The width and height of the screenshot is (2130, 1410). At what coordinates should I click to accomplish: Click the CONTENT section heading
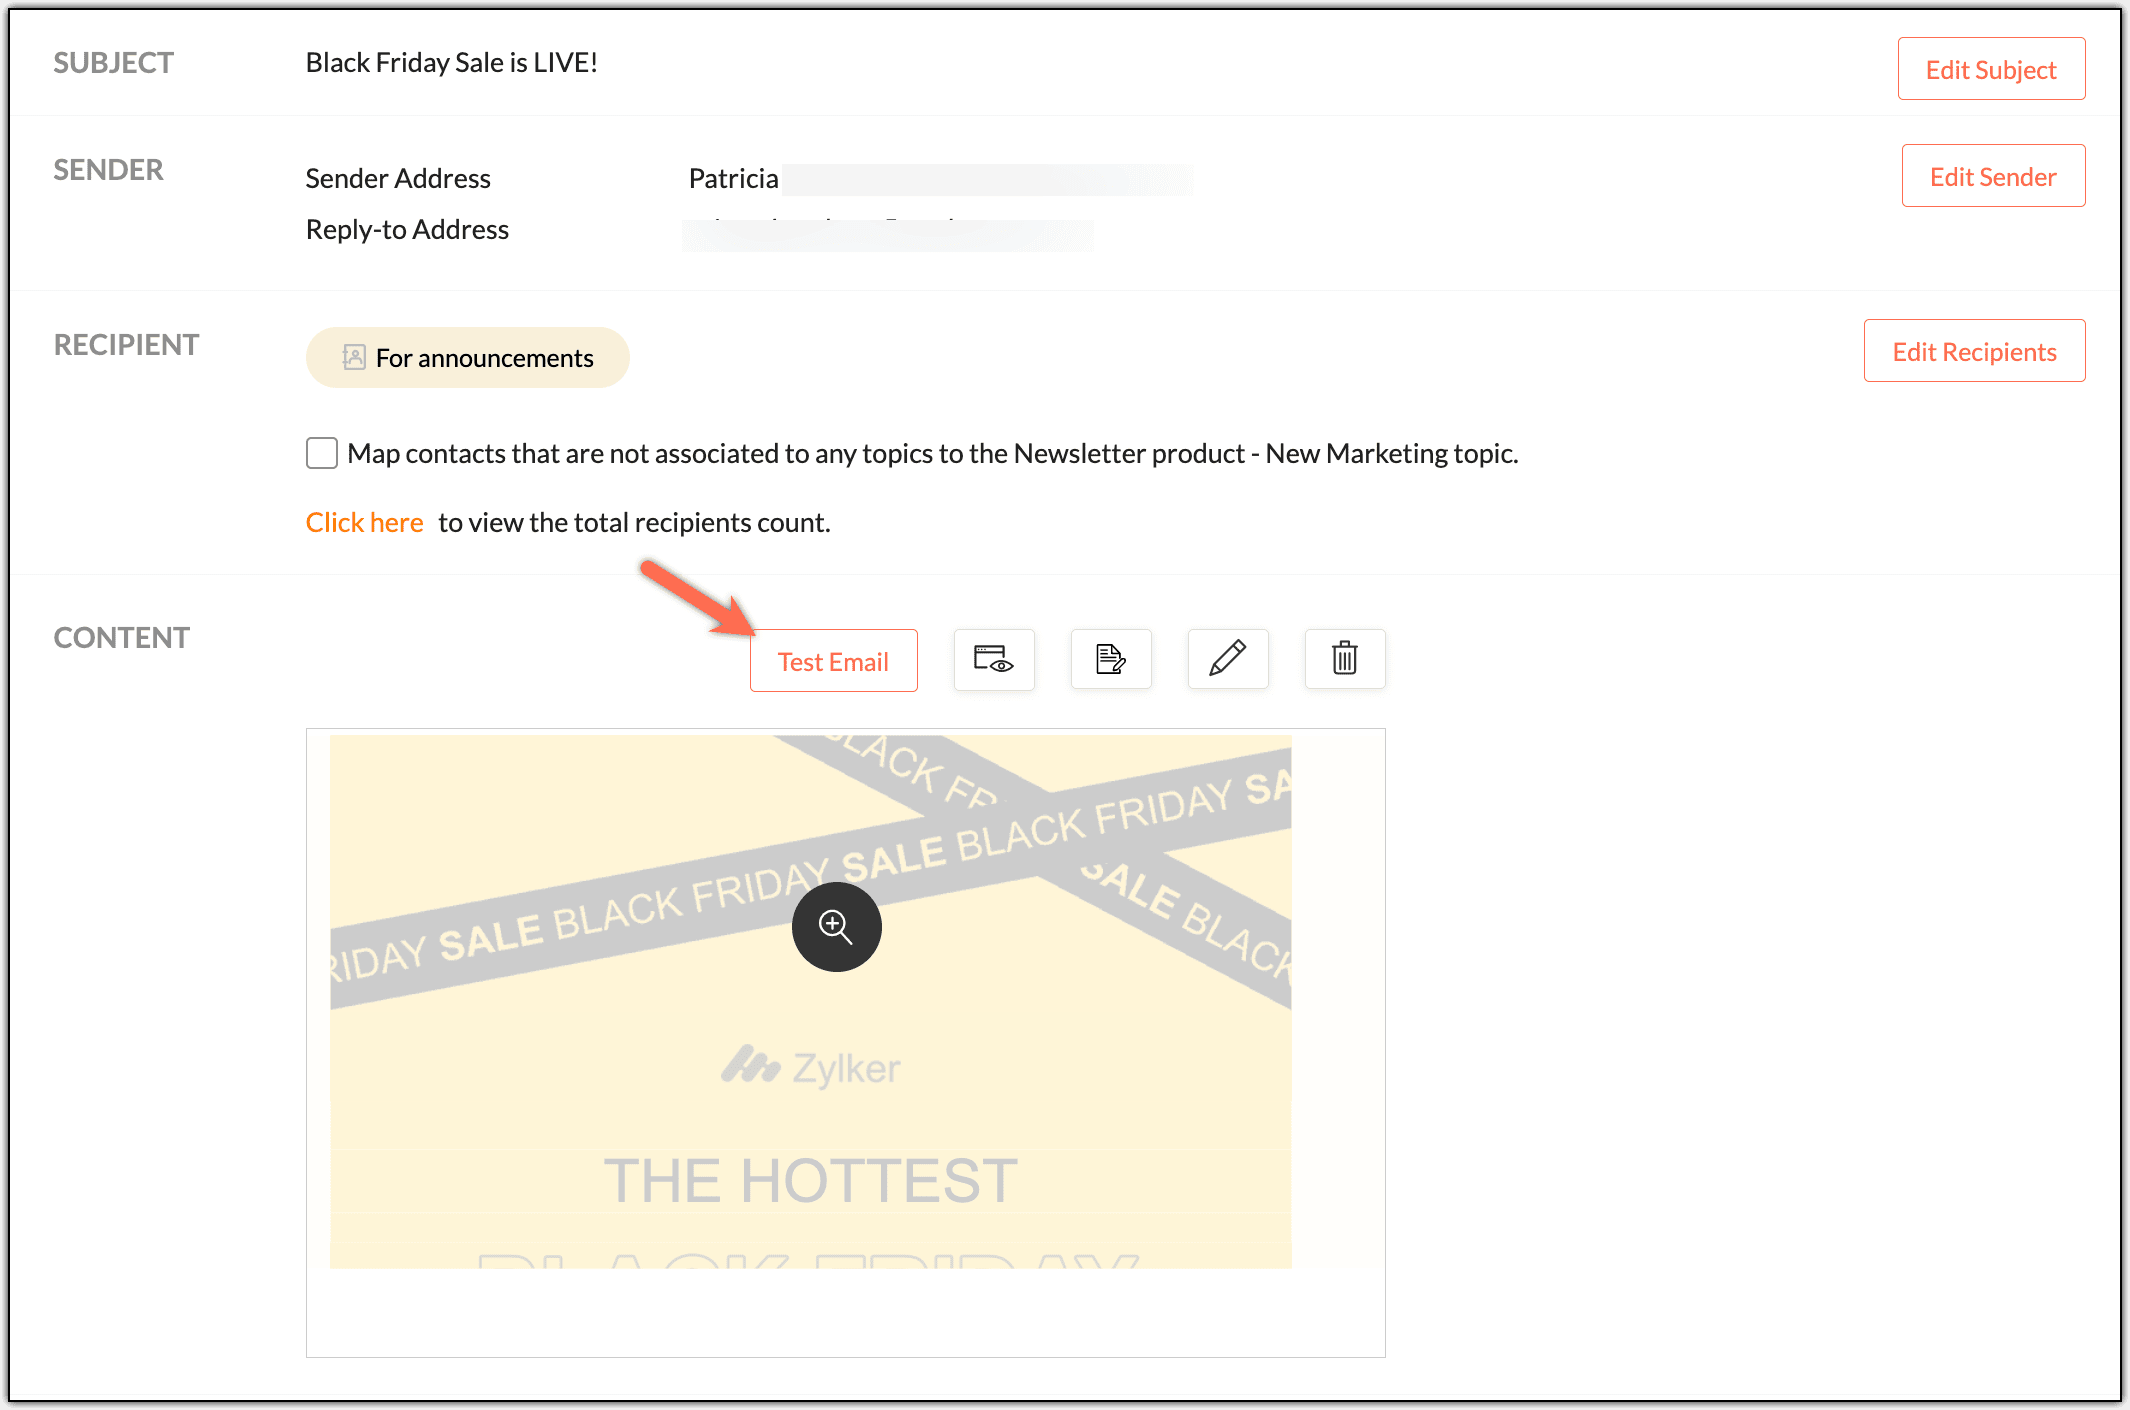tap(121, 636)
